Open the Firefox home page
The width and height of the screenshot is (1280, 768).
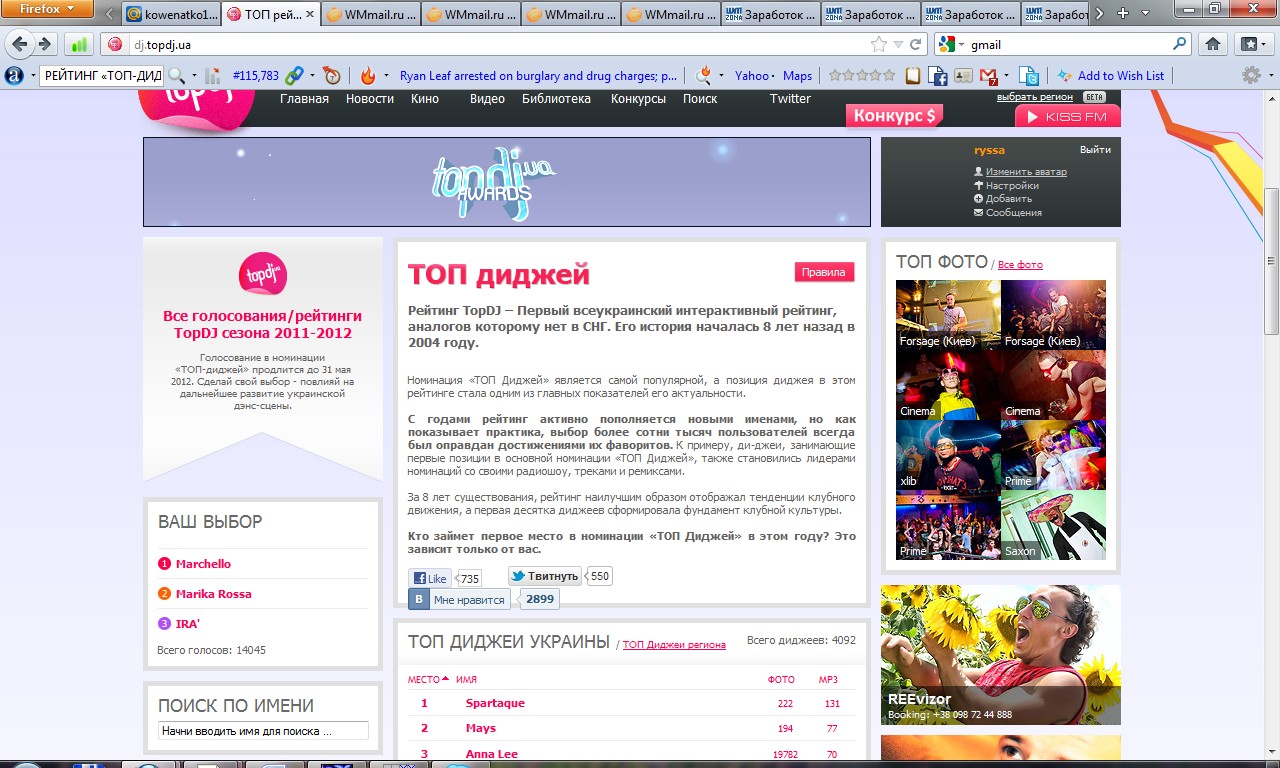point(1212,44)
